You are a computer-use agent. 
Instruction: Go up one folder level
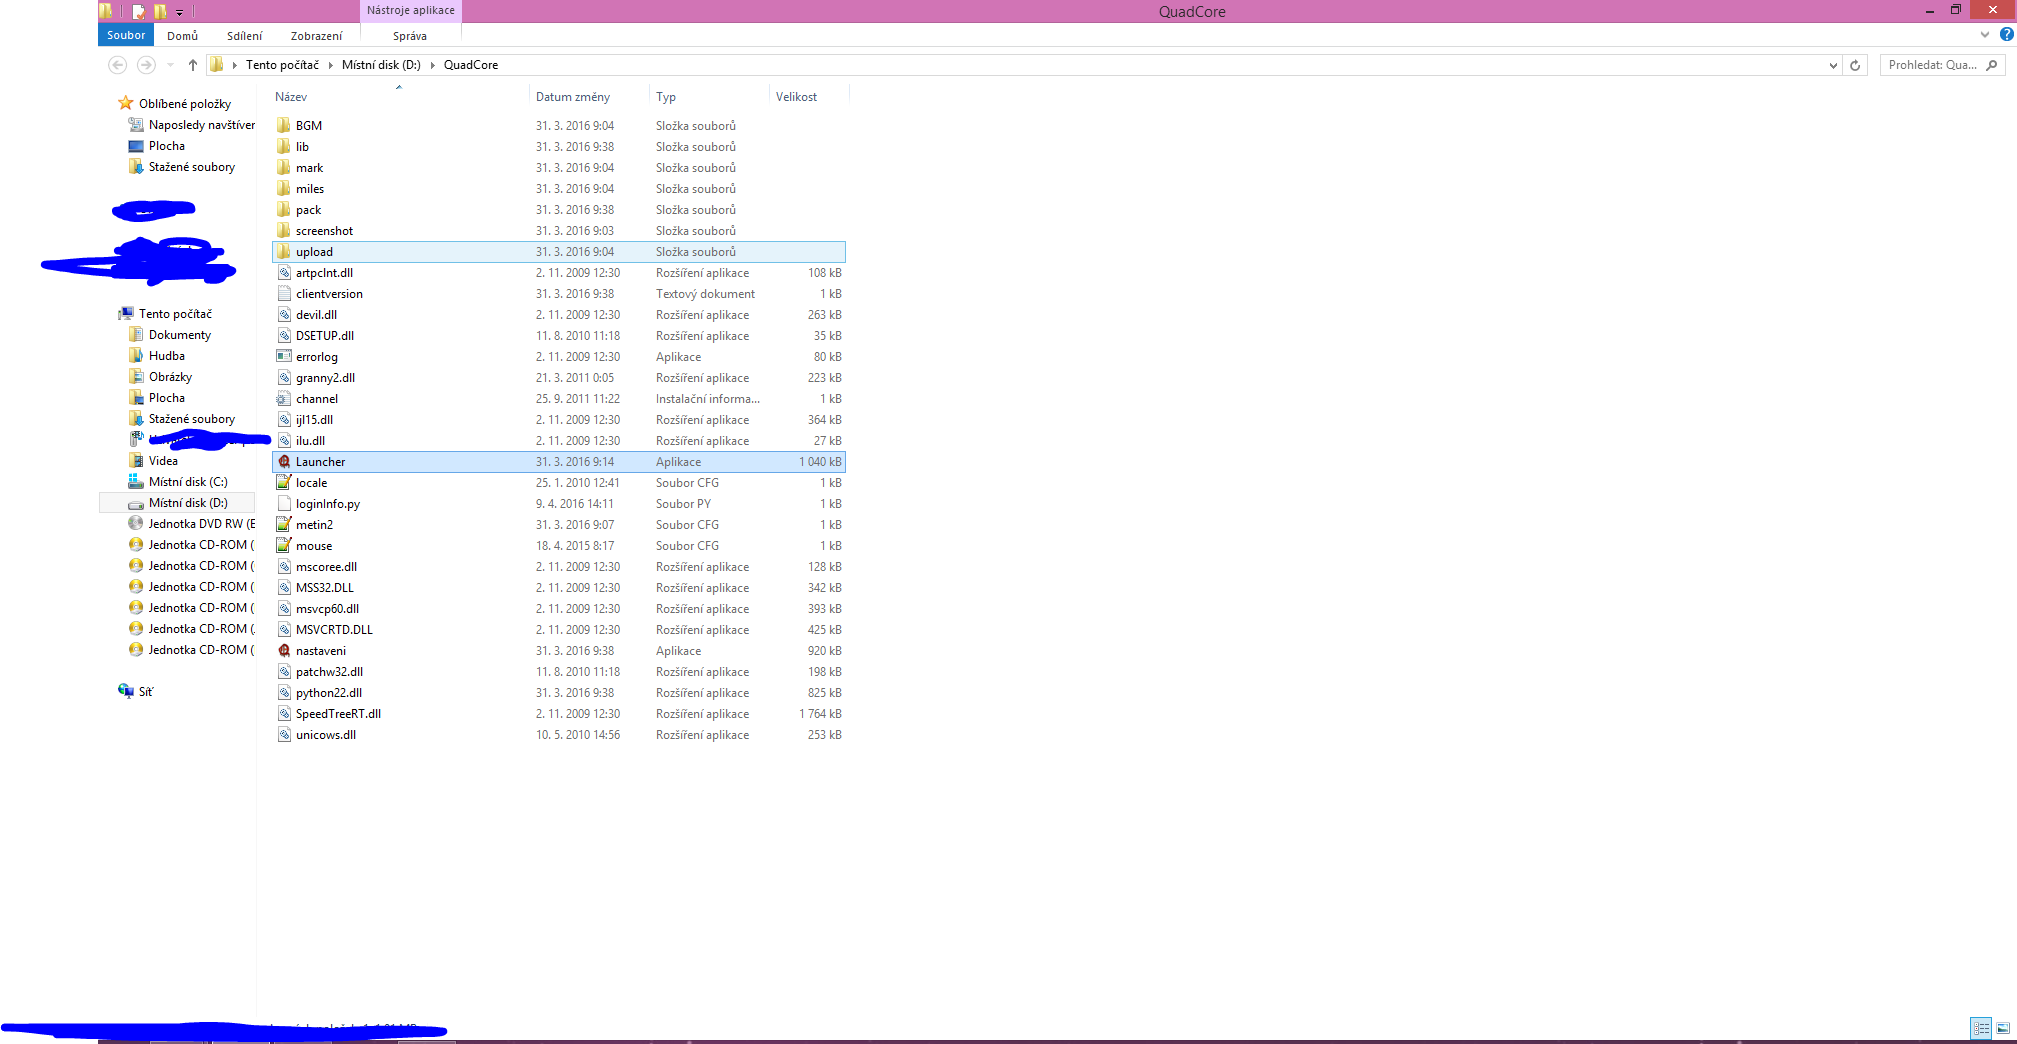click(193, 65)
